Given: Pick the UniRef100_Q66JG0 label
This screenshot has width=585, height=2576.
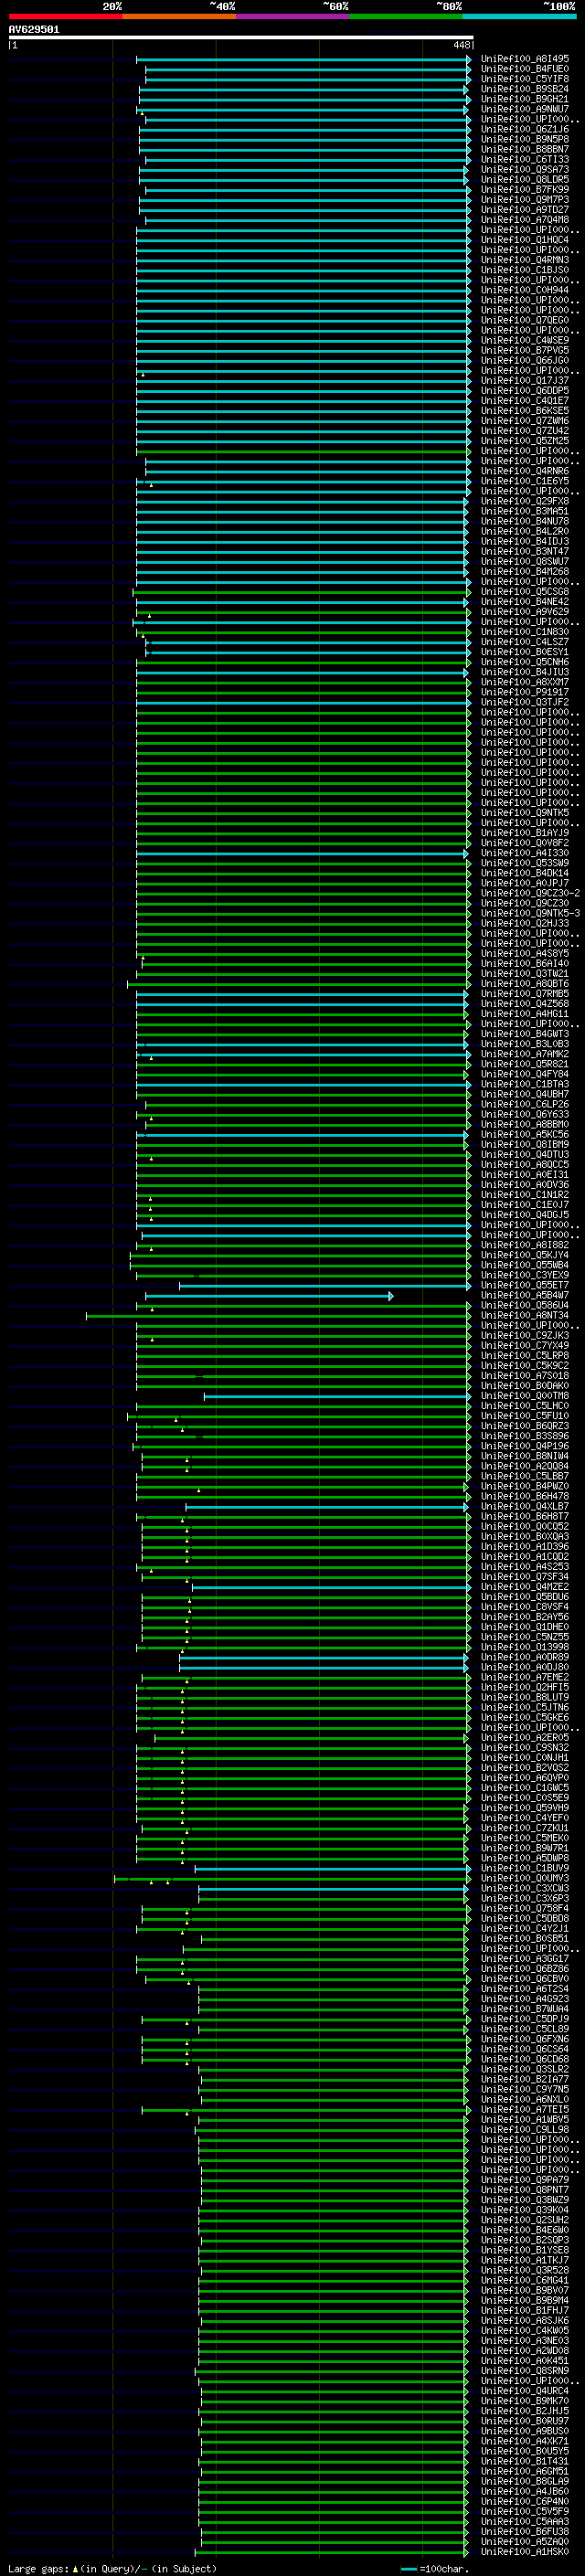Looking at the screenshot, I should click(x=525, y=360).
